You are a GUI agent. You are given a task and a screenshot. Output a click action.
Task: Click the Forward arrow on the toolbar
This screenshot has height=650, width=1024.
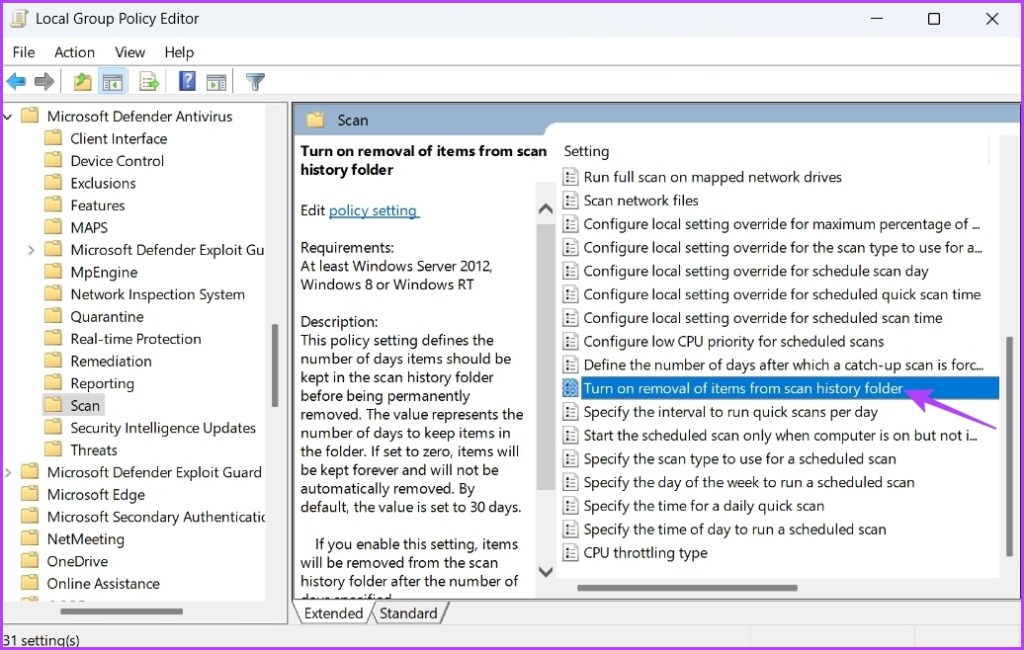[x=44, y=81]
